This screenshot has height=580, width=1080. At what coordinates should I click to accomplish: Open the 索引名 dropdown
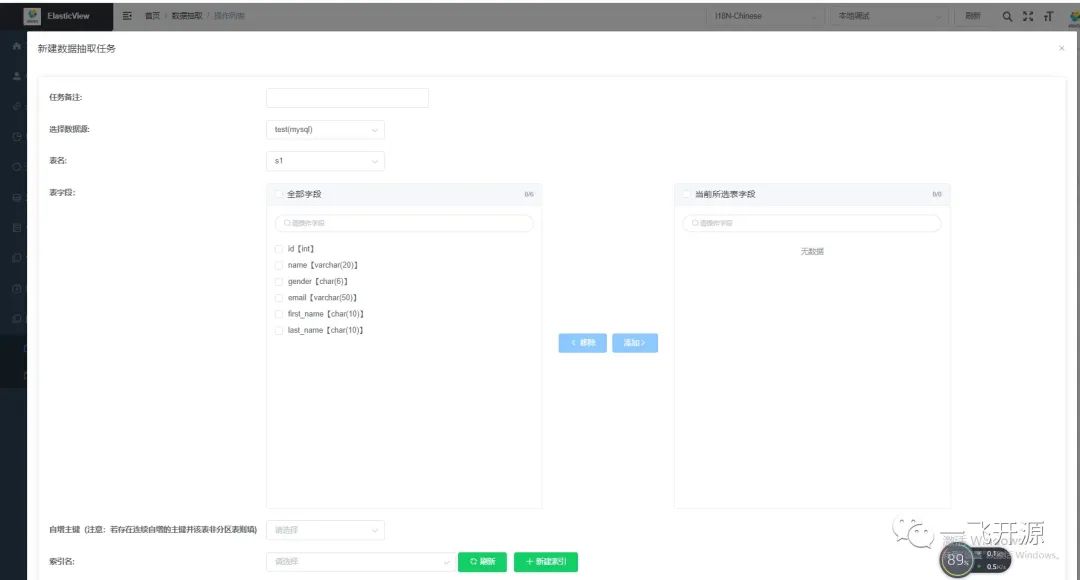tap(360, 562)
